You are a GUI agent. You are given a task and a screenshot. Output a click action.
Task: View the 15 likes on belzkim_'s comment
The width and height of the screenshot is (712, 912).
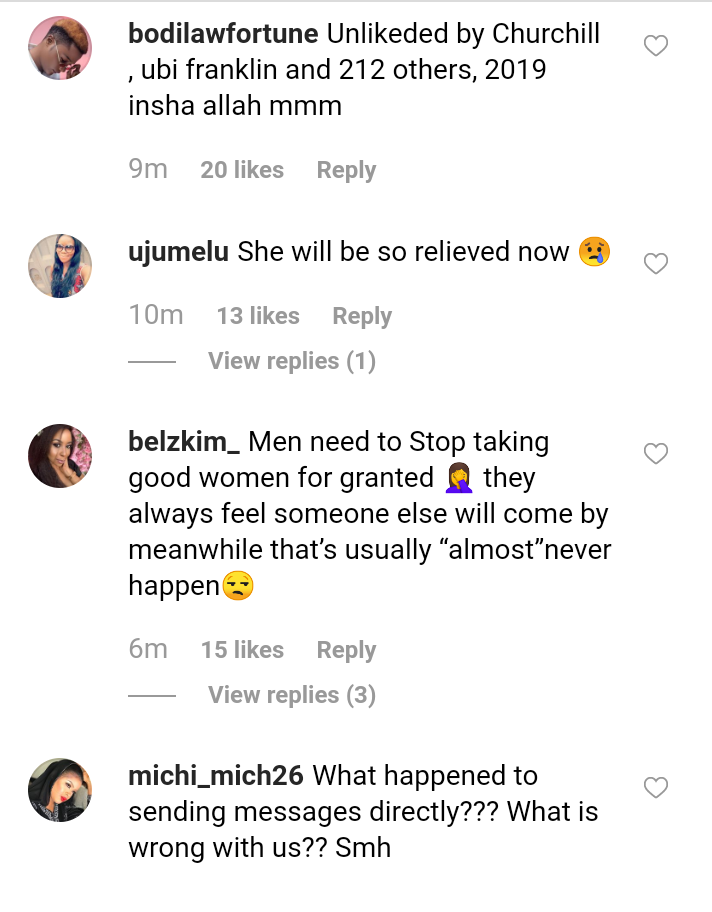pos(242,651)
